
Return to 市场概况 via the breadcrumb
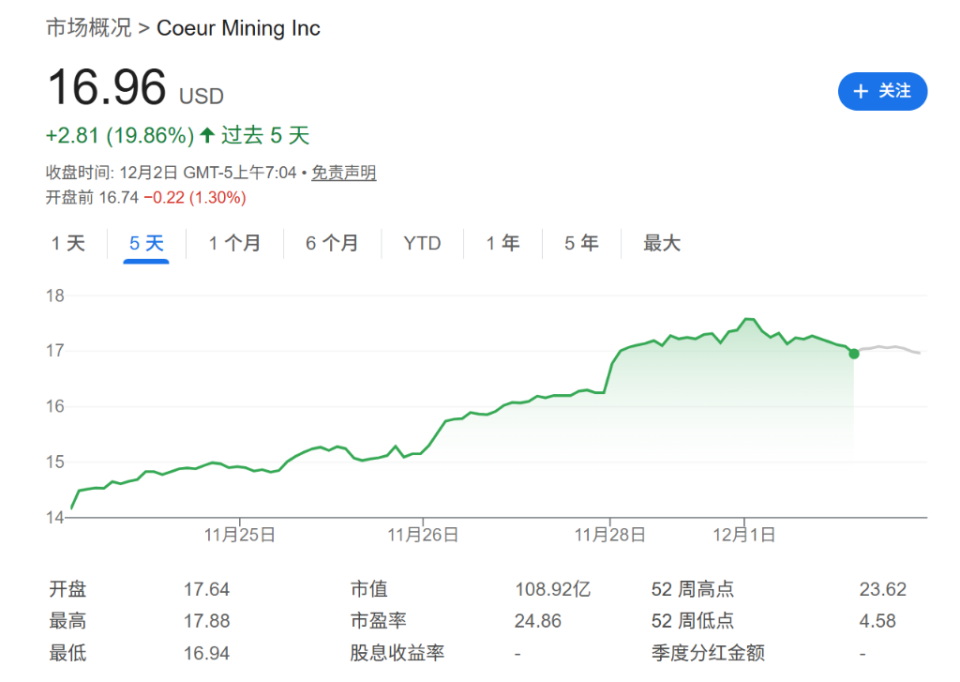[x=88, y=28]
